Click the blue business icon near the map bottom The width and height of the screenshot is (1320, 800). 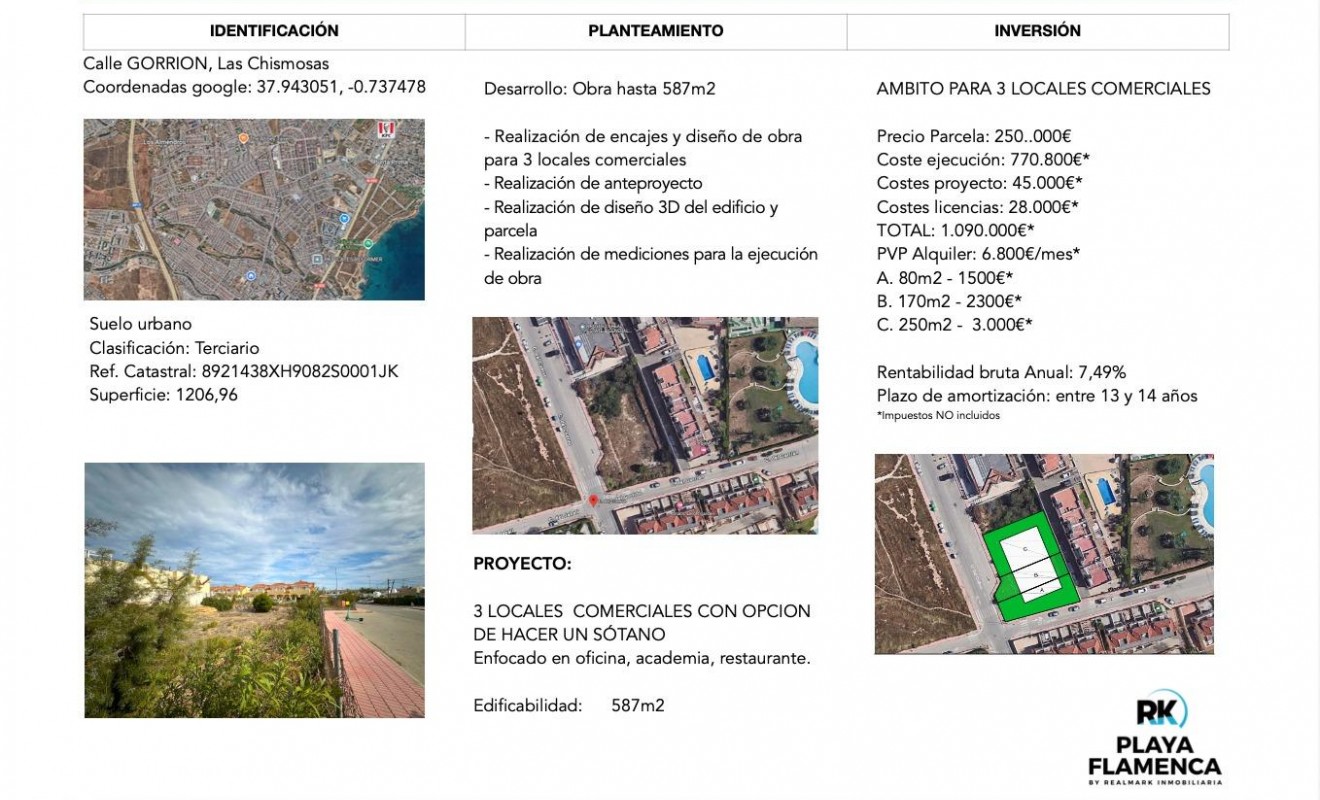tap(252, 275)
